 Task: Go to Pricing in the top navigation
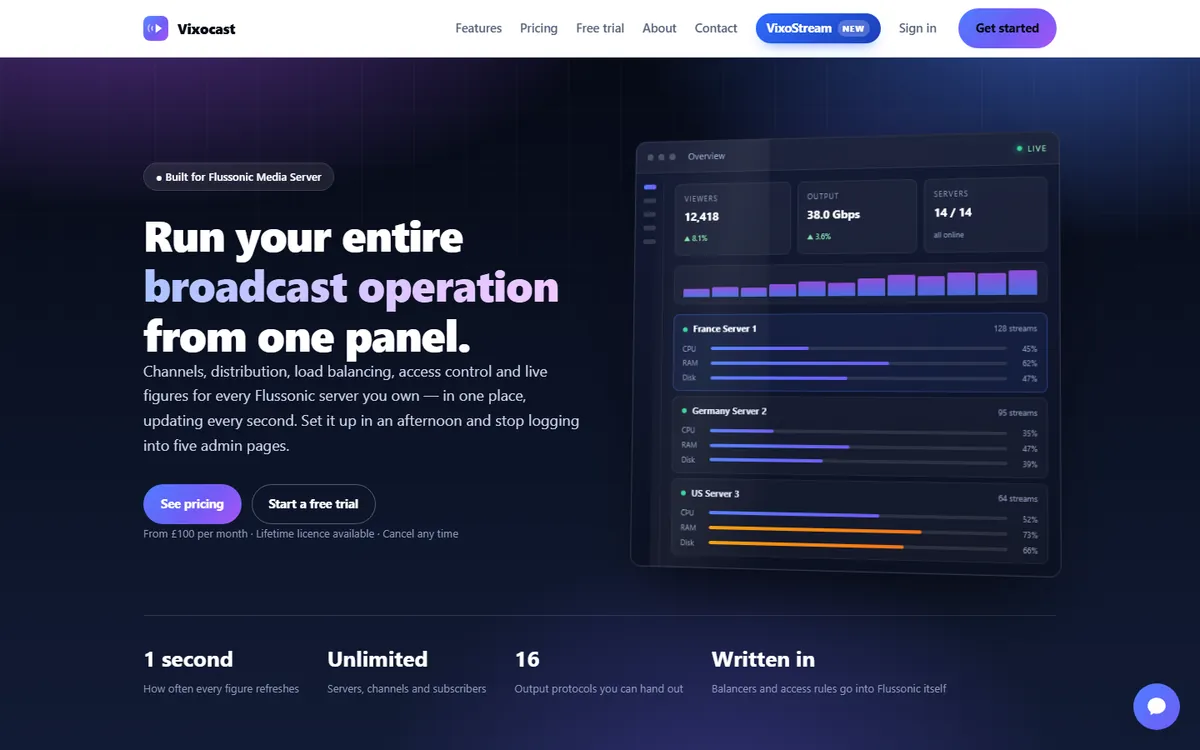click(539, 28)
